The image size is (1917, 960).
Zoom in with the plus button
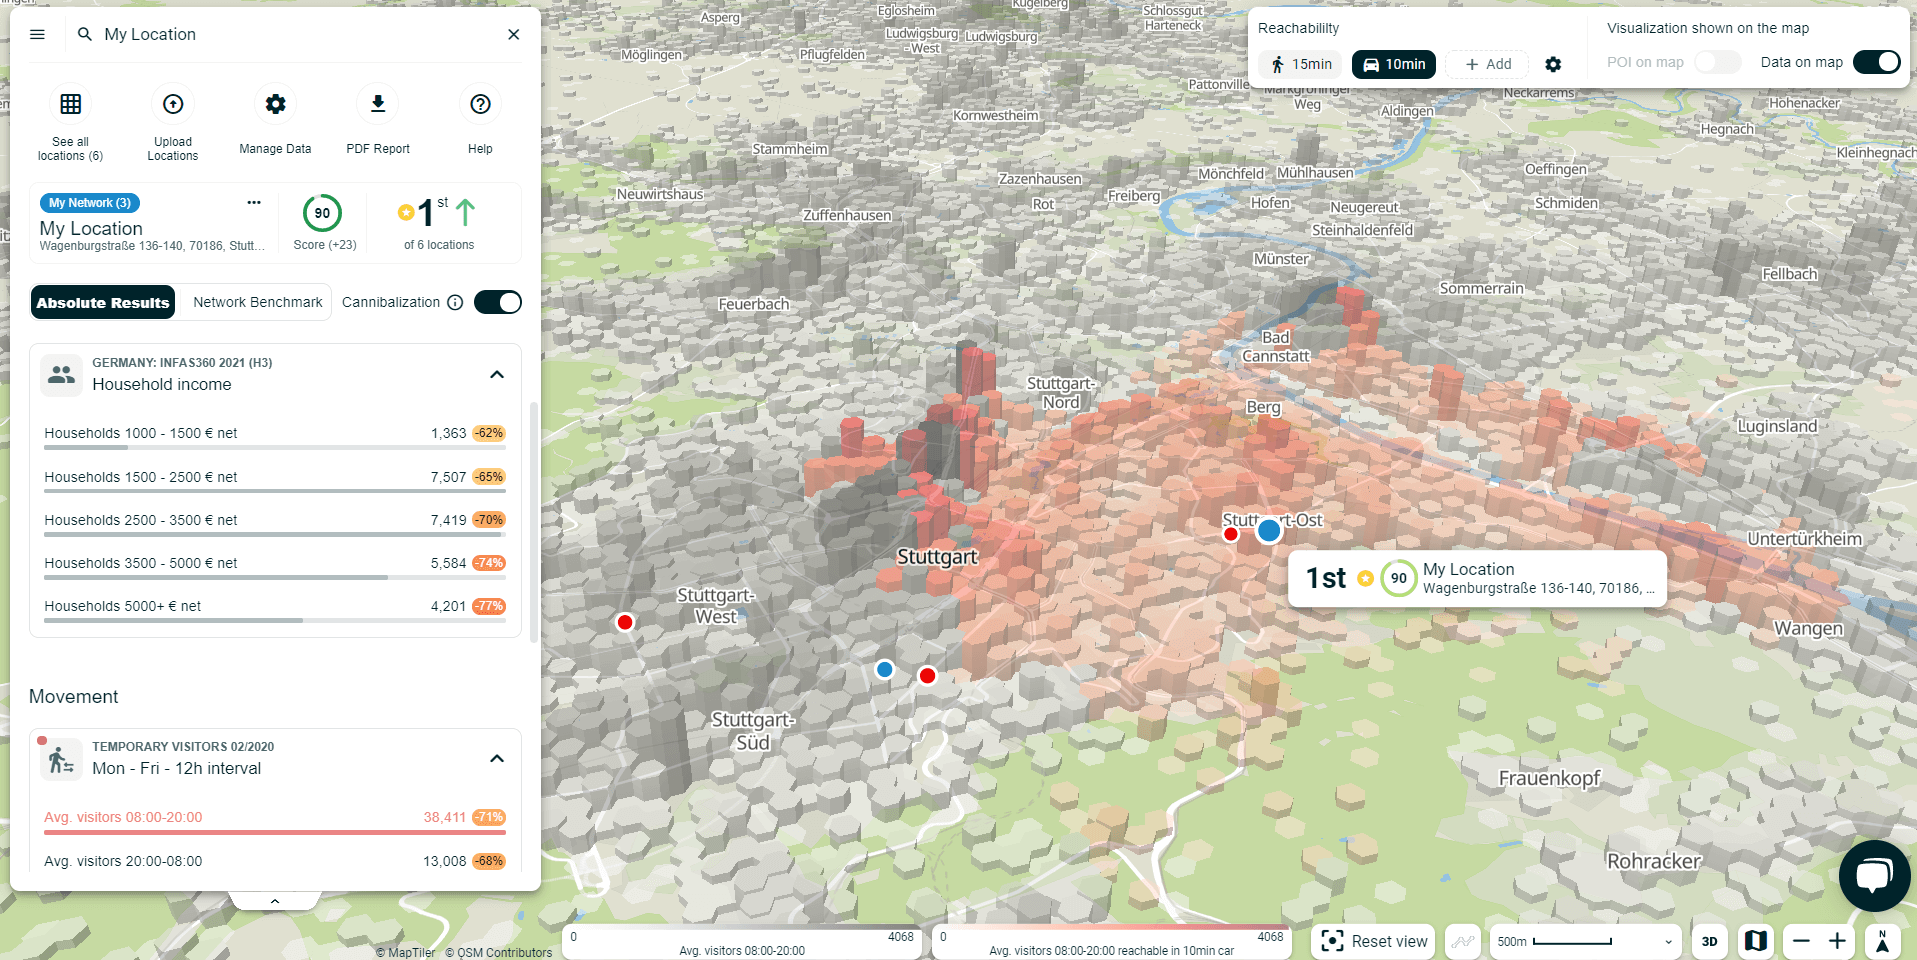(x=1837, y=941)
